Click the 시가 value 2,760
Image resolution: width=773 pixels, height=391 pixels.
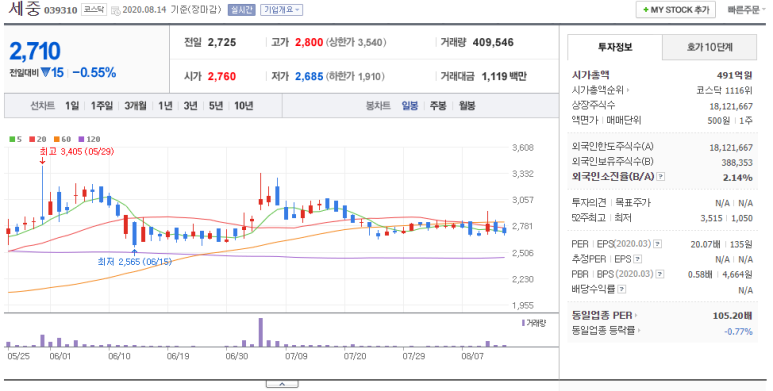click(222, 76)
